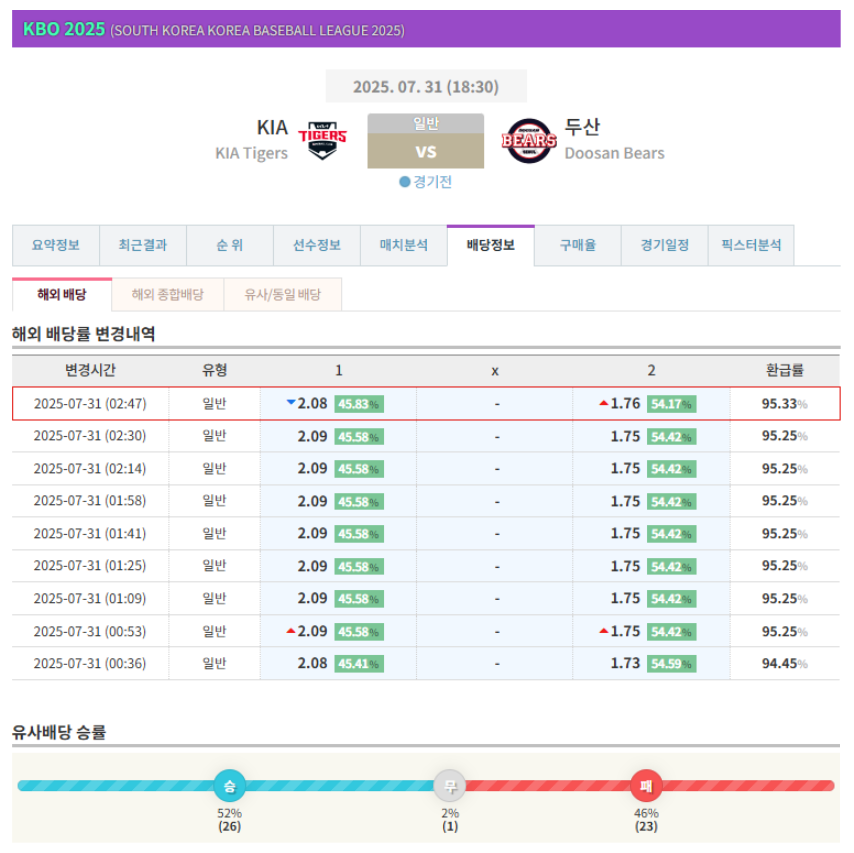Select the 승 win marker on the bar

click(x=229, y=785)
